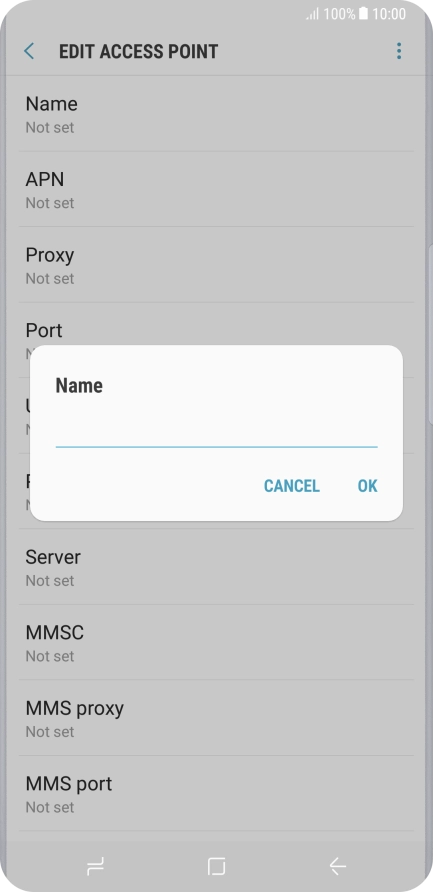Screen dimensions: 433x892
Task: Tap the back navigation icon at bottom
Action: (337, 866)
